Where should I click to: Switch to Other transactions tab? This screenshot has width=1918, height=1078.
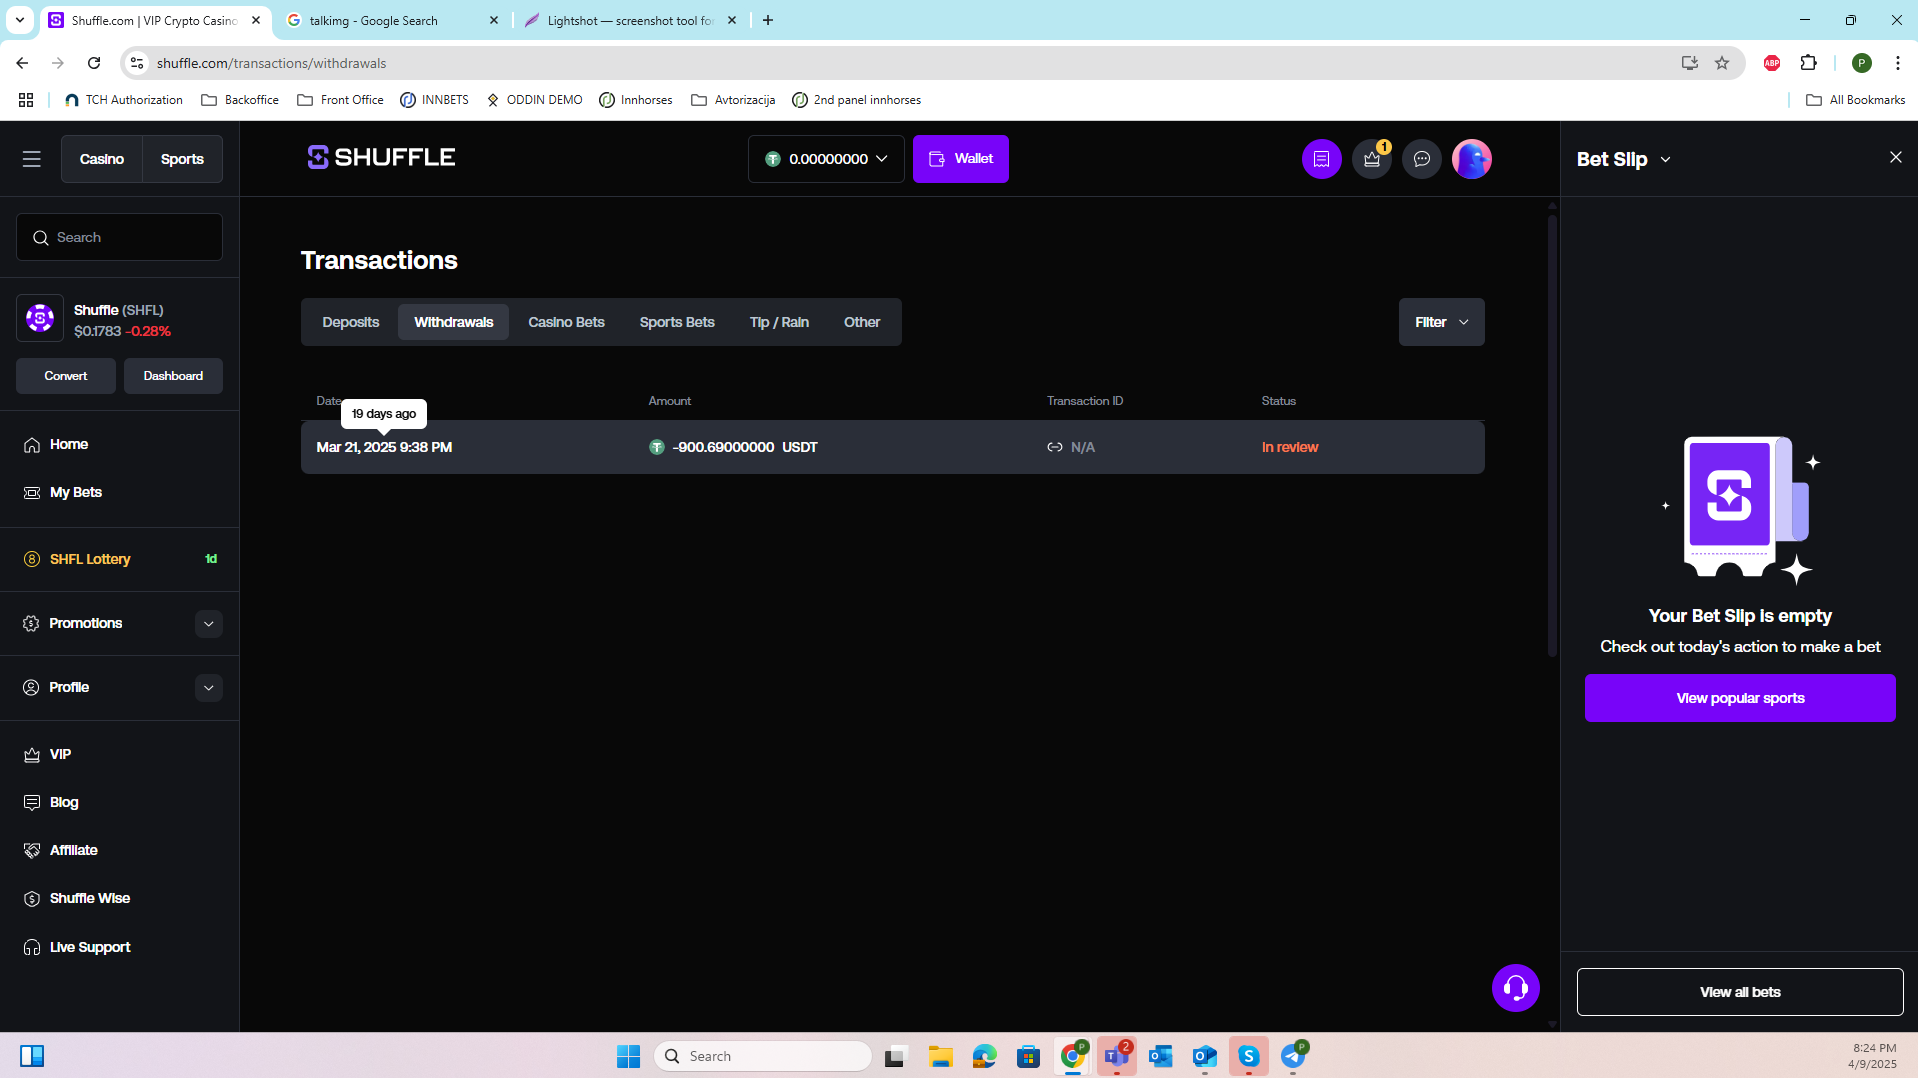click(x=861, y=322)
